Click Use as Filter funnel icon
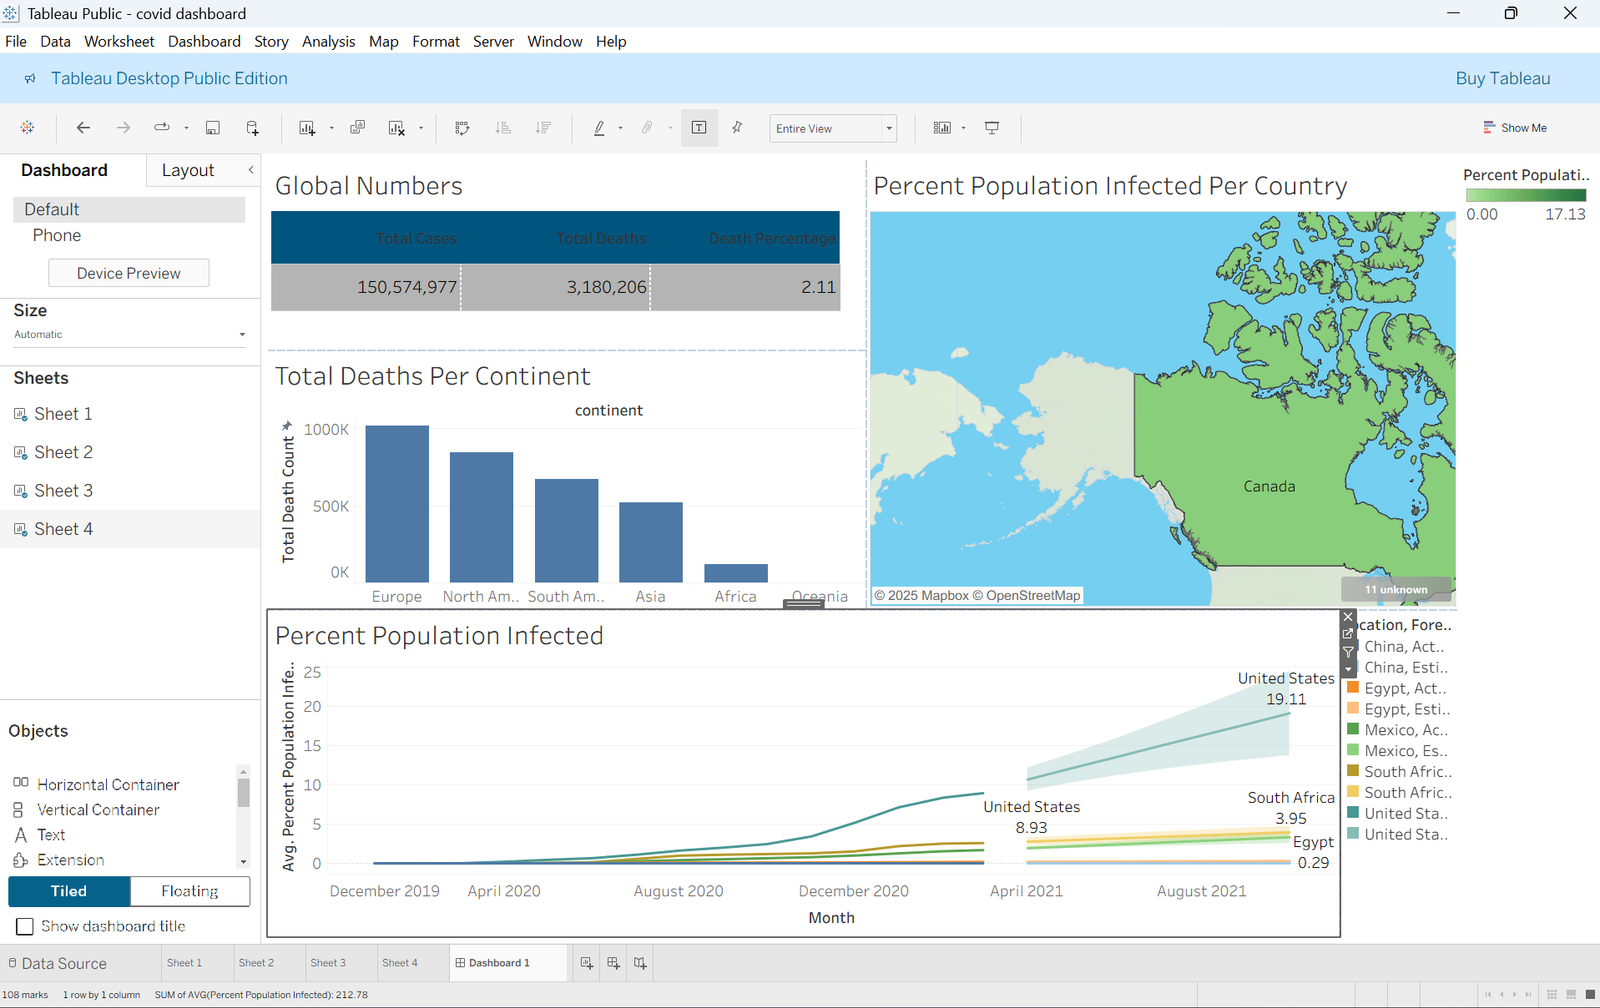The width and height of the screenshot is (1600, 1008). [x=1348, y=652]
